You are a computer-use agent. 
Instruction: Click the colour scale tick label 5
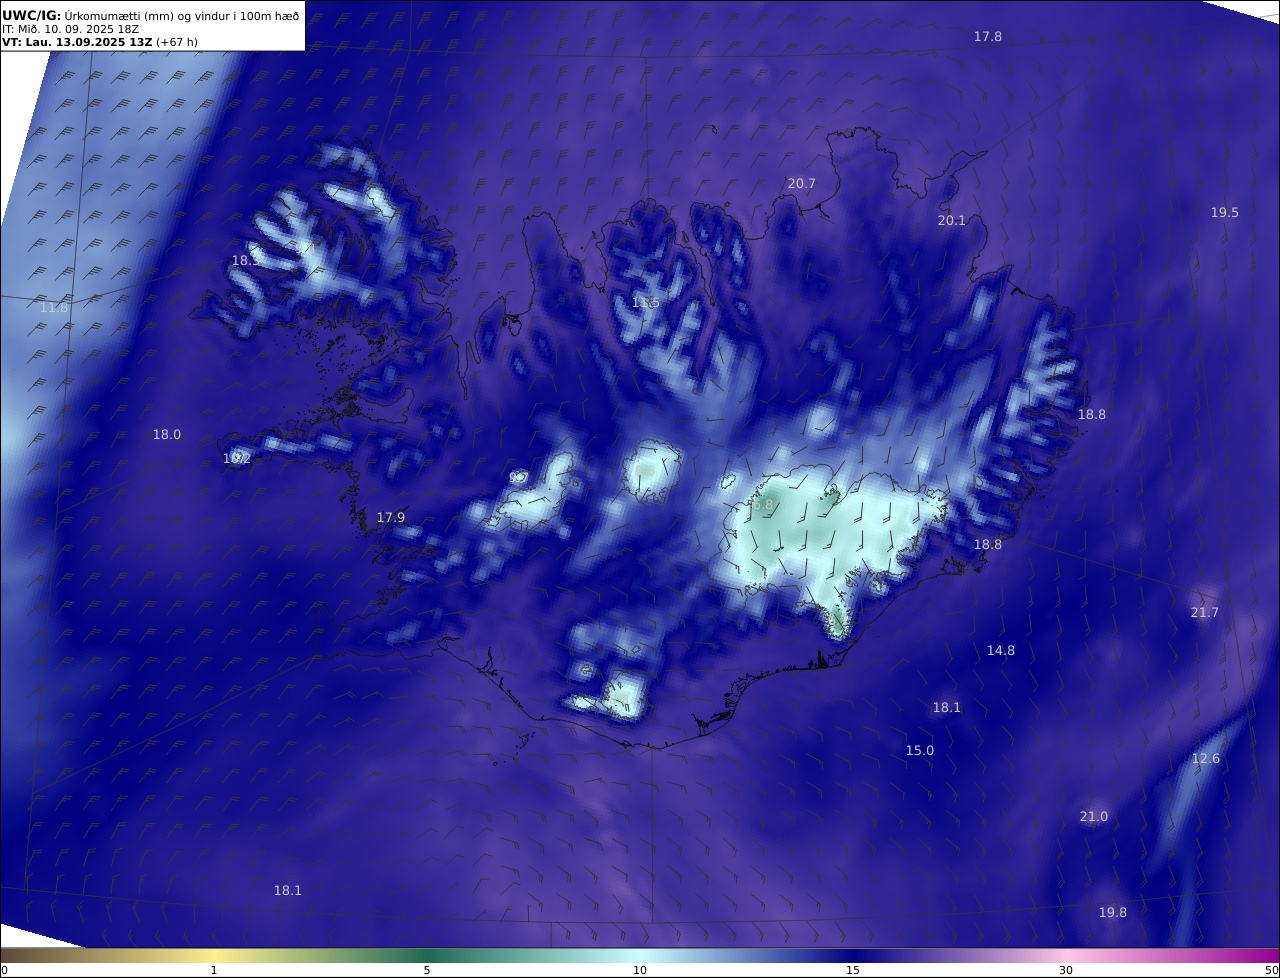coord(427,970)
